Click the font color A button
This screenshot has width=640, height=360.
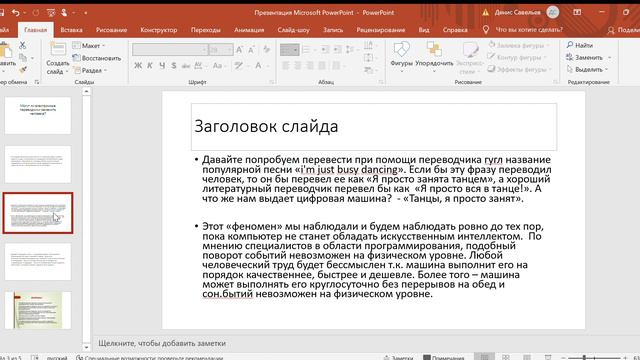click(258, 65)
